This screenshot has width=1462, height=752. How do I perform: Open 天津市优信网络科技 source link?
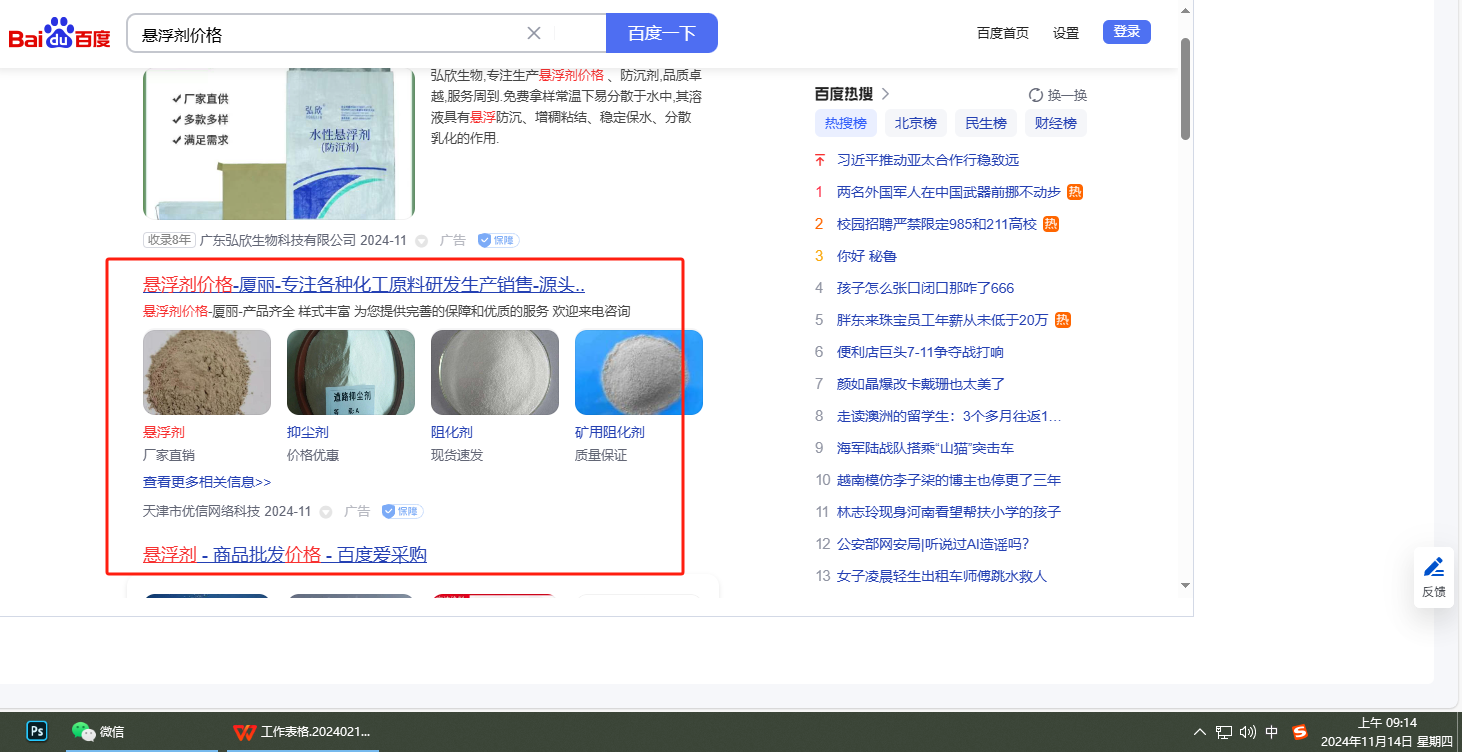(201, 511)
